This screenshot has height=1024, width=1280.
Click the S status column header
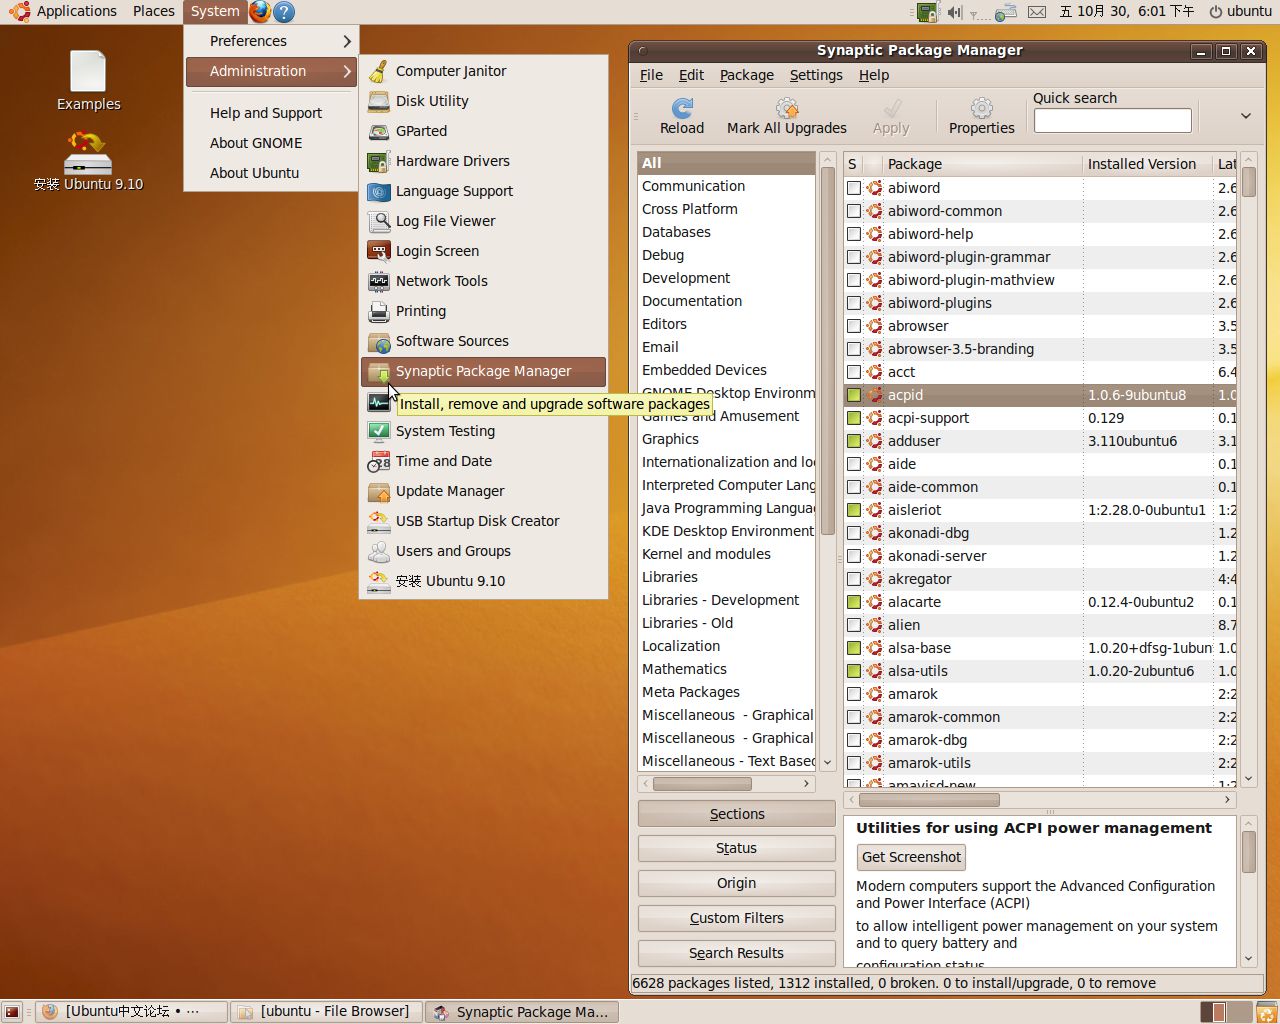tap(852, 164)
